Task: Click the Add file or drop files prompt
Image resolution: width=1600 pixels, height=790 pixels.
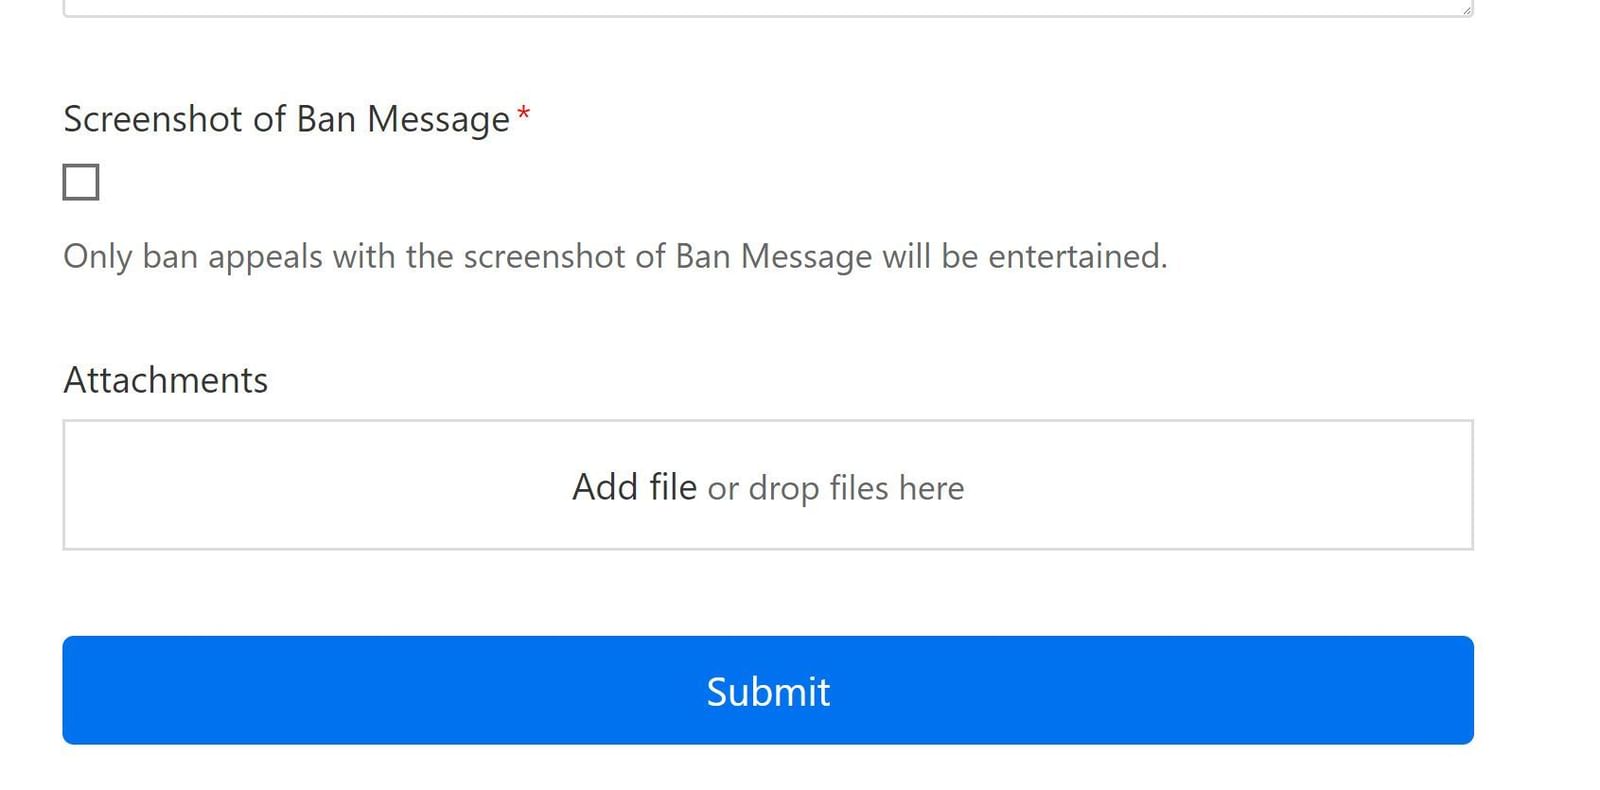Action: point(767,487)
